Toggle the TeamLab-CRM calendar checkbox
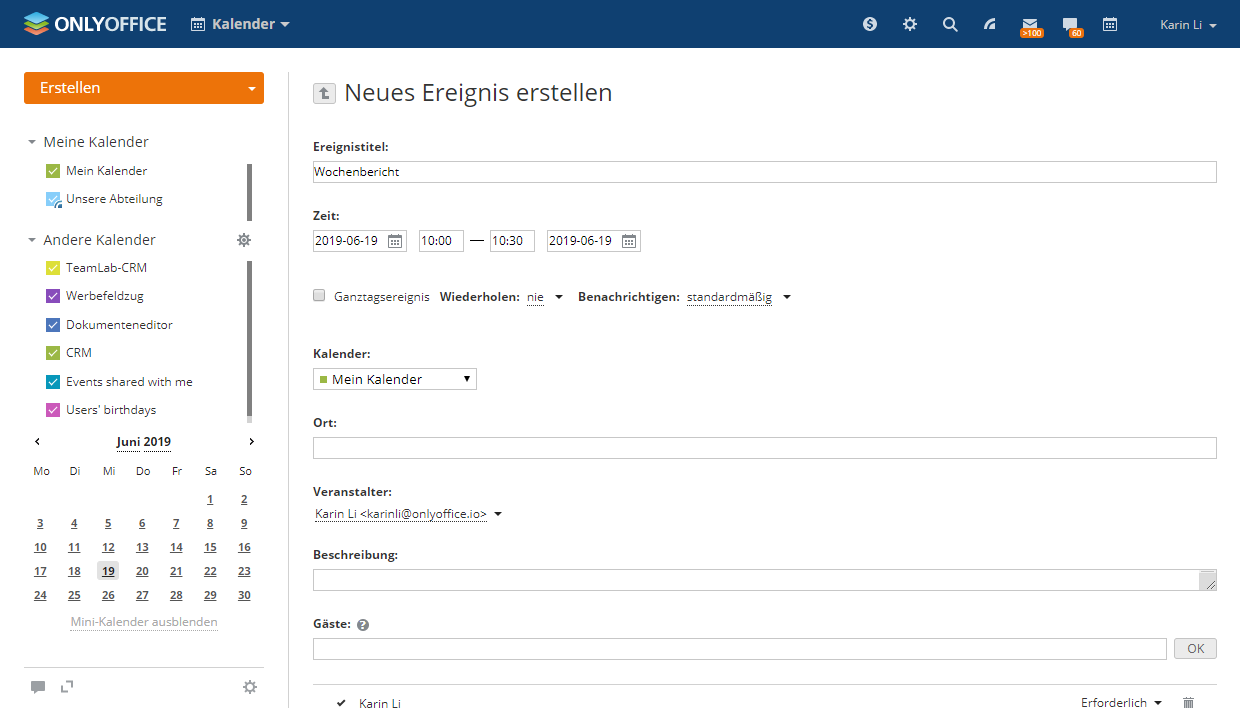The image size is (1240, 708). click(x=53, y=268)
